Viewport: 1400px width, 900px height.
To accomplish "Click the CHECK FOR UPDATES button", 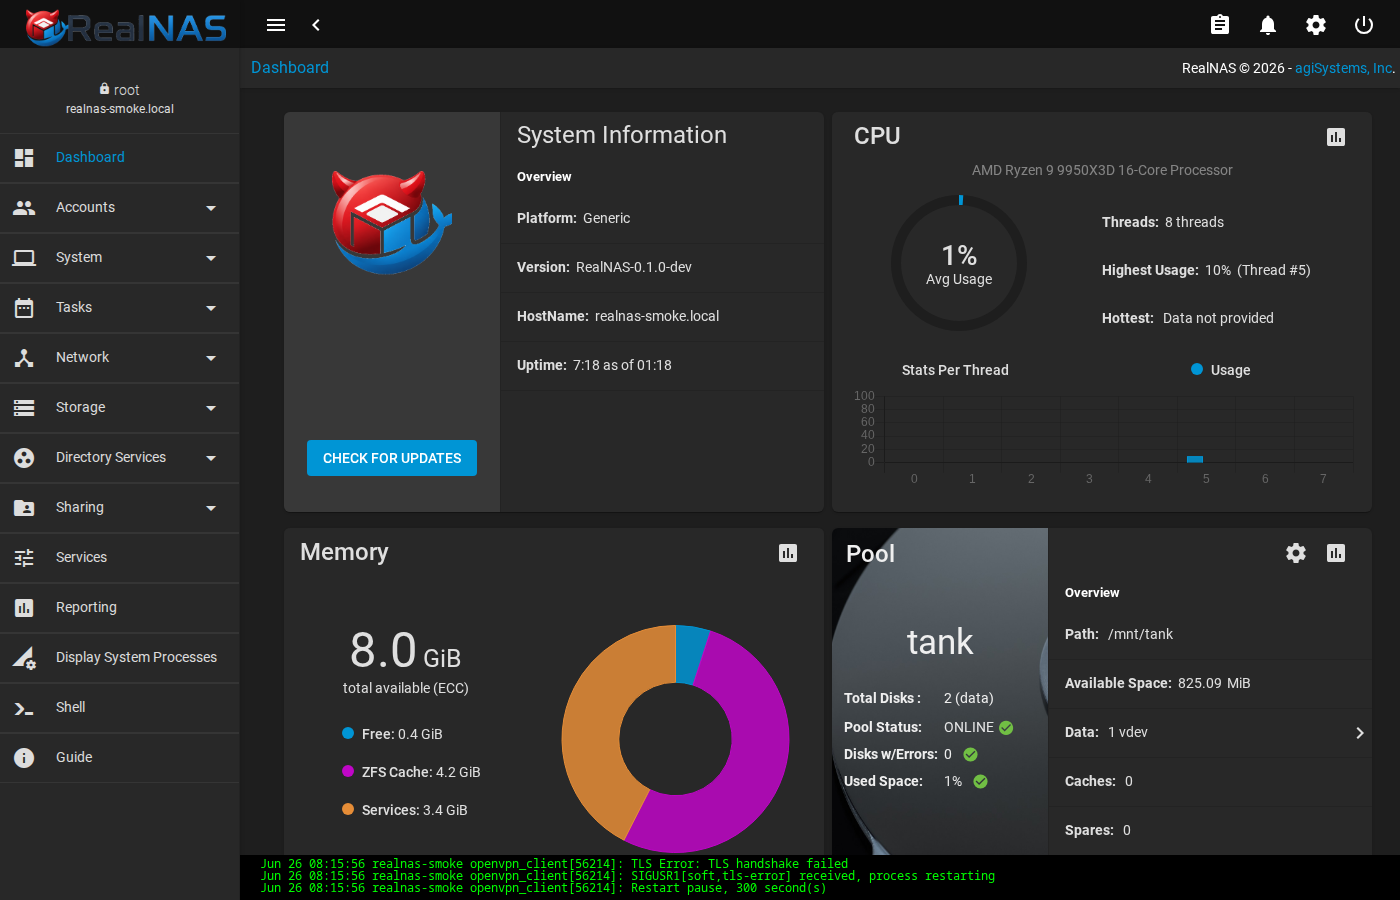I will pyautogui.click(x=392, y=458).
